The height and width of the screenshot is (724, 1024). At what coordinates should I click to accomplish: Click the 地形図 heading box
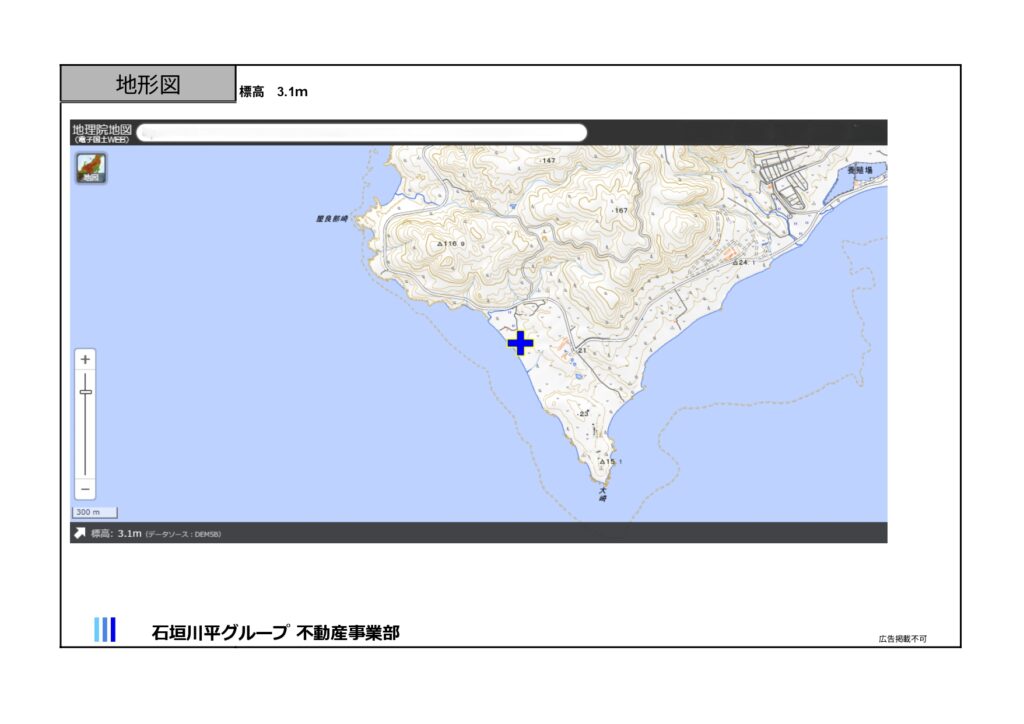click(148, 84)
